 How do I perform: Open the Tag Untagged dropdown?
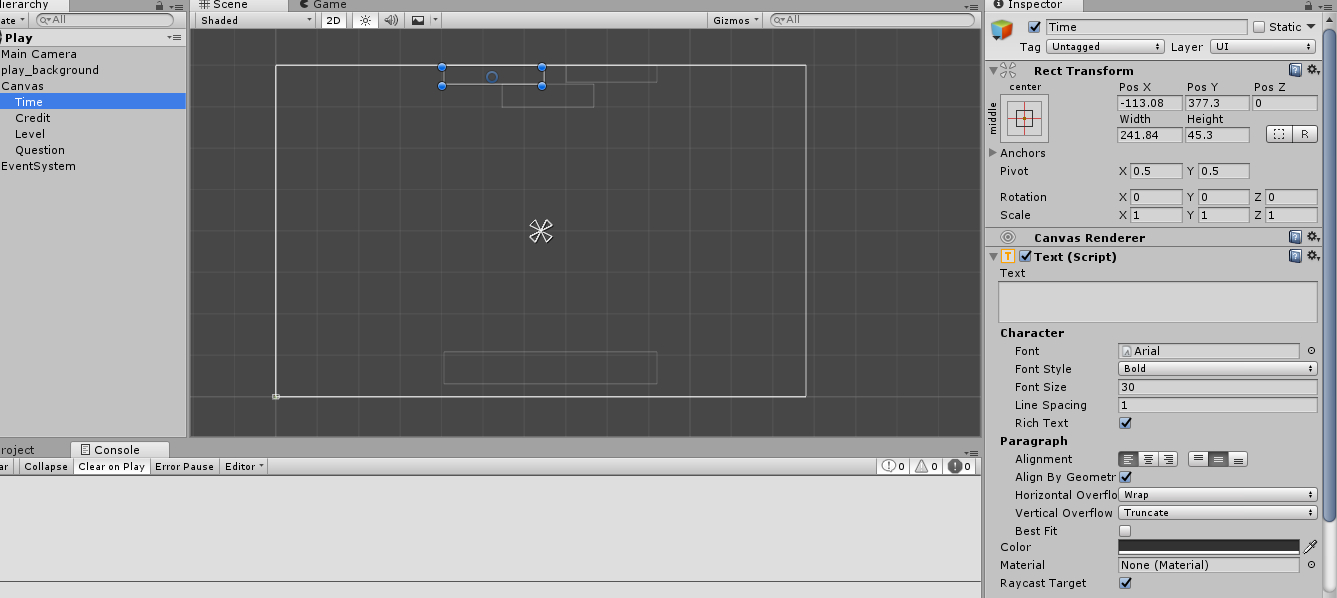(x=1105, y=47)
